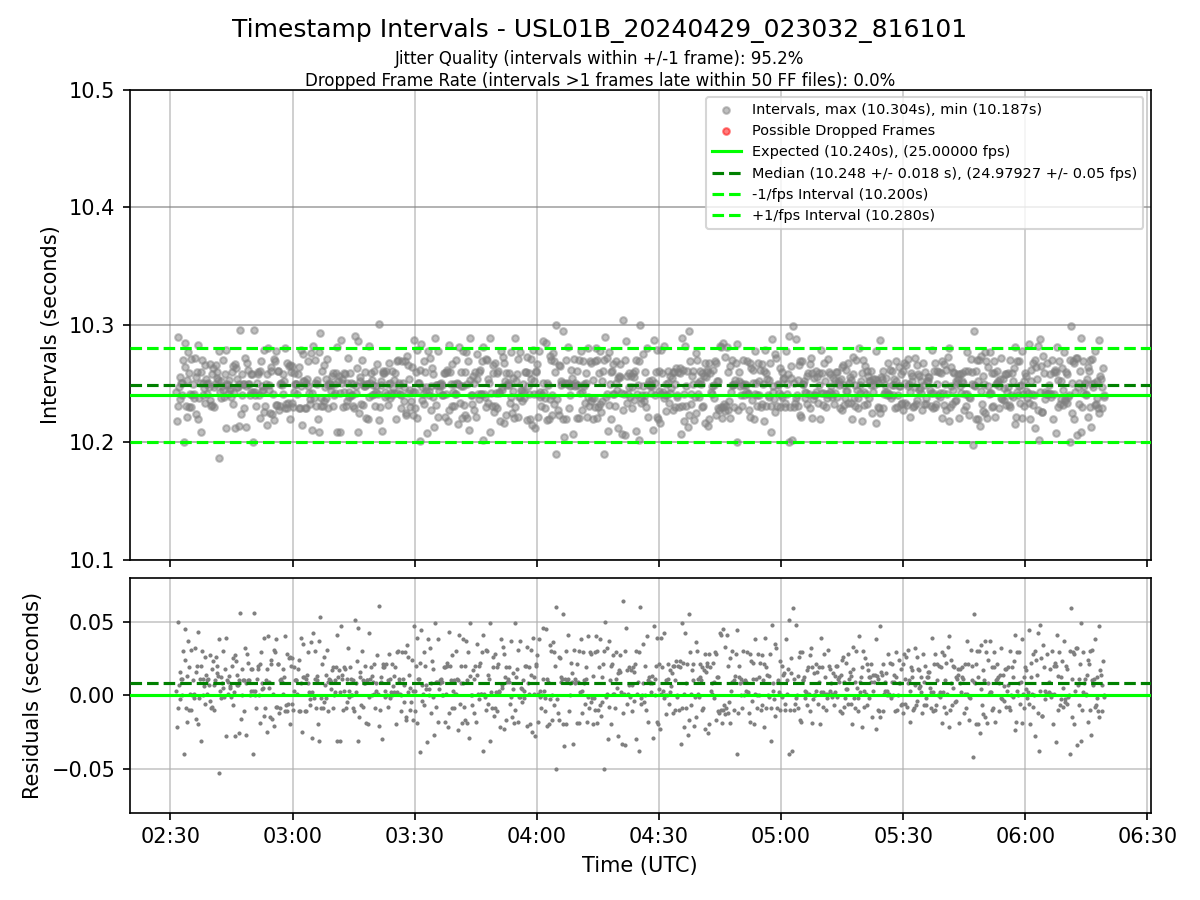Select legend entry '-1/fps Interval (10.200s)'

[840, 193]
